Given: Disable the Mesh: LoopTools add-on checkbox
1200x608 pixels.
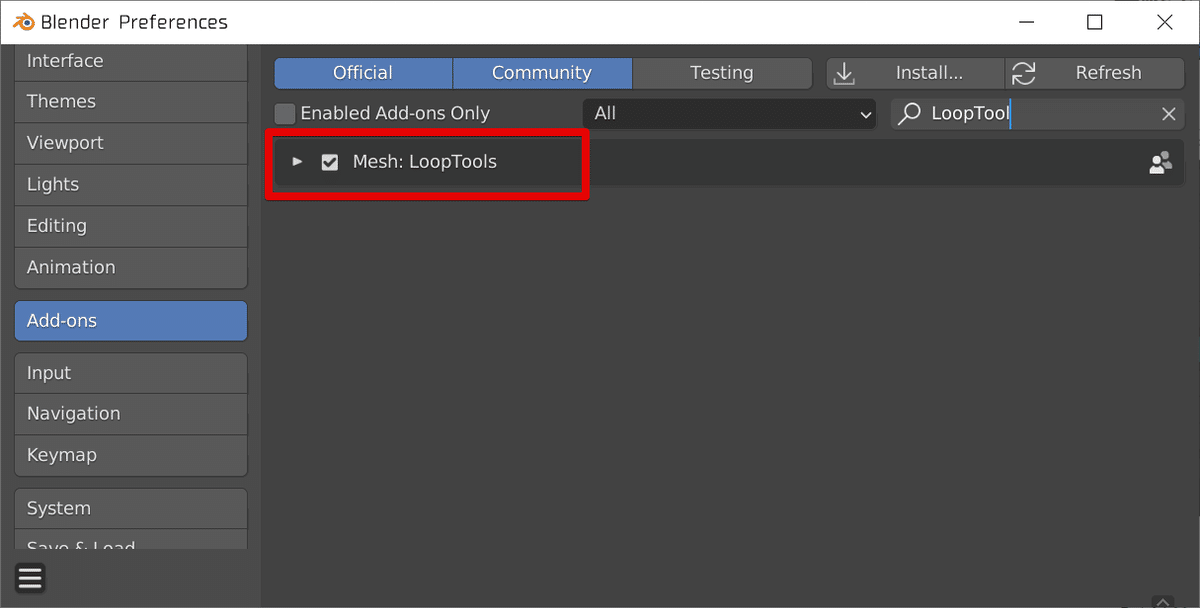Looking at the screenshot, I should click(x=330, y=162).
